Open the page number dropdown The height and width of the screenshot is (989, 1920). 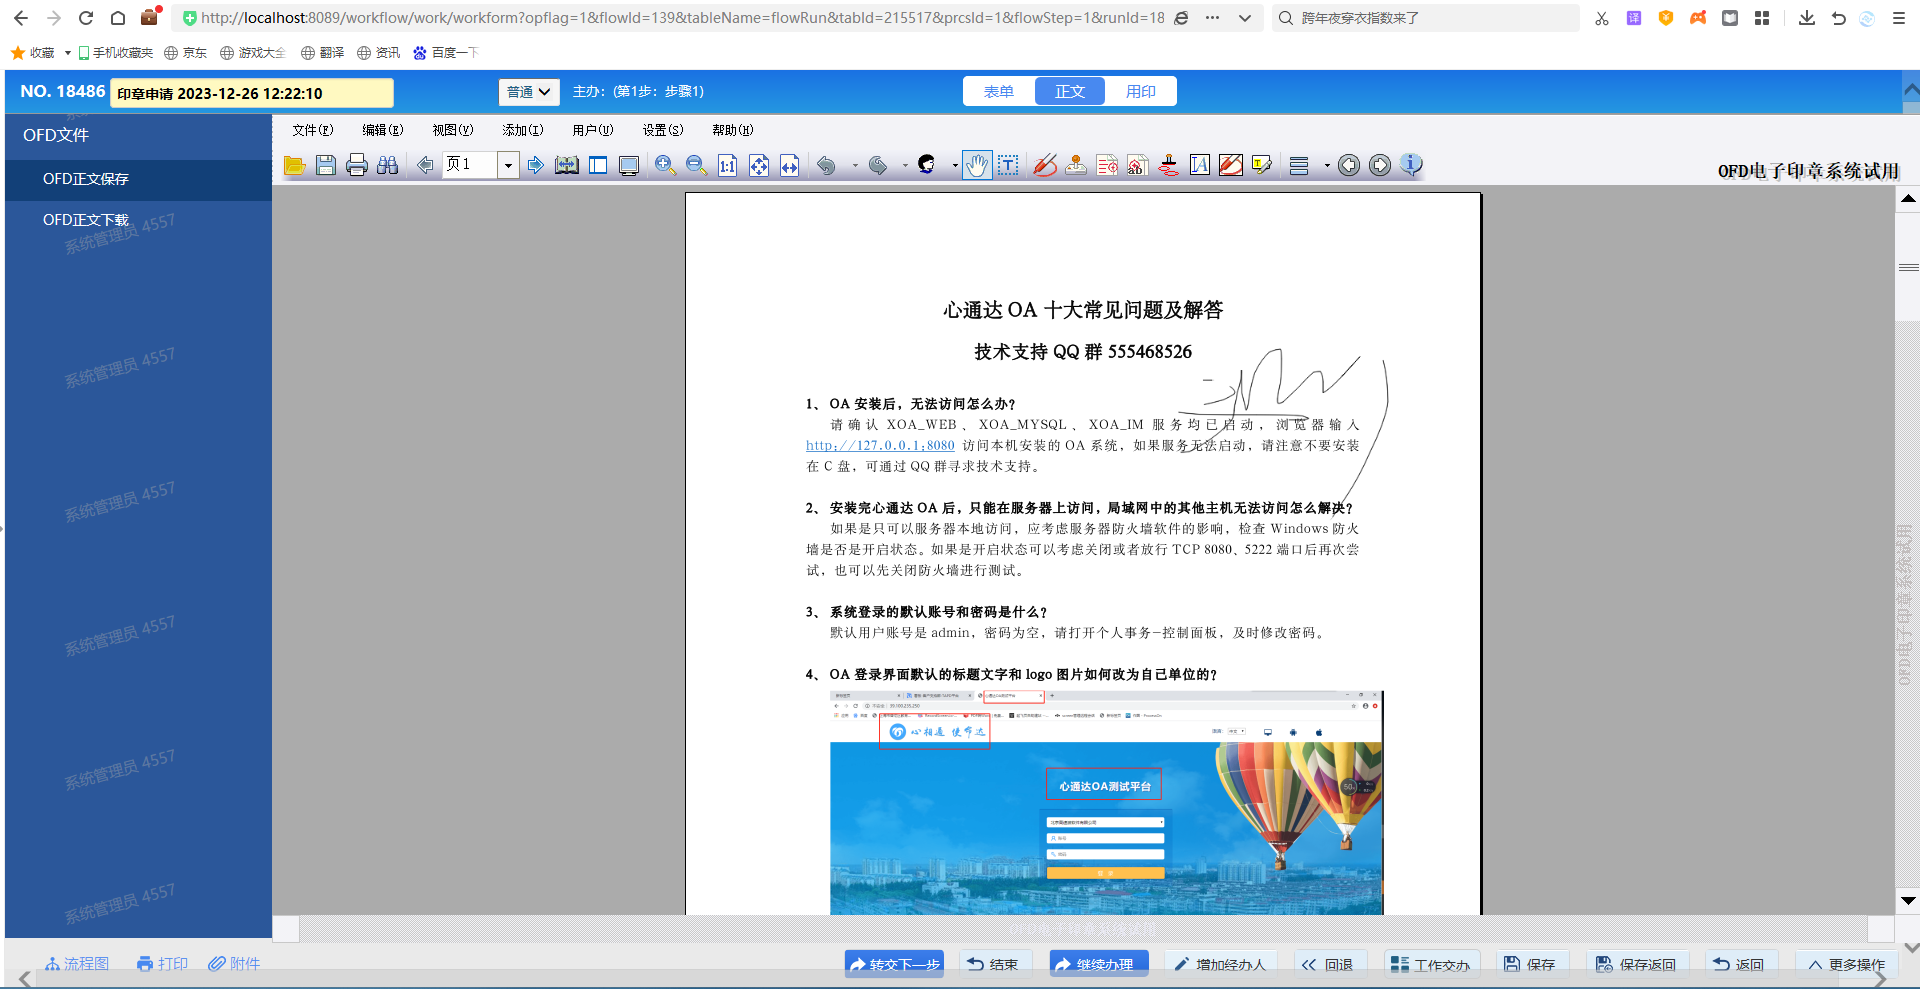[x=508, y=165]
